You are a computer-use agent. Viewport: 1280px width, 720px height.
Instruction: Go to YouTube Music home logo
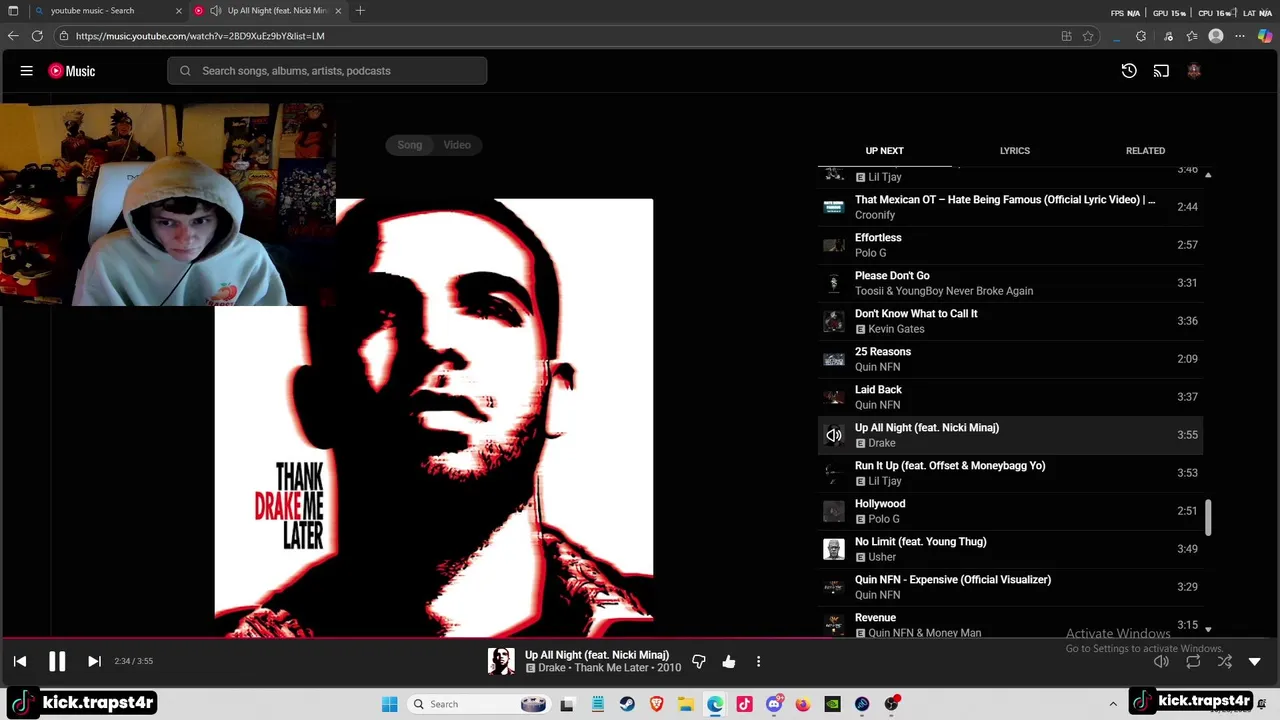click(72, 71)
